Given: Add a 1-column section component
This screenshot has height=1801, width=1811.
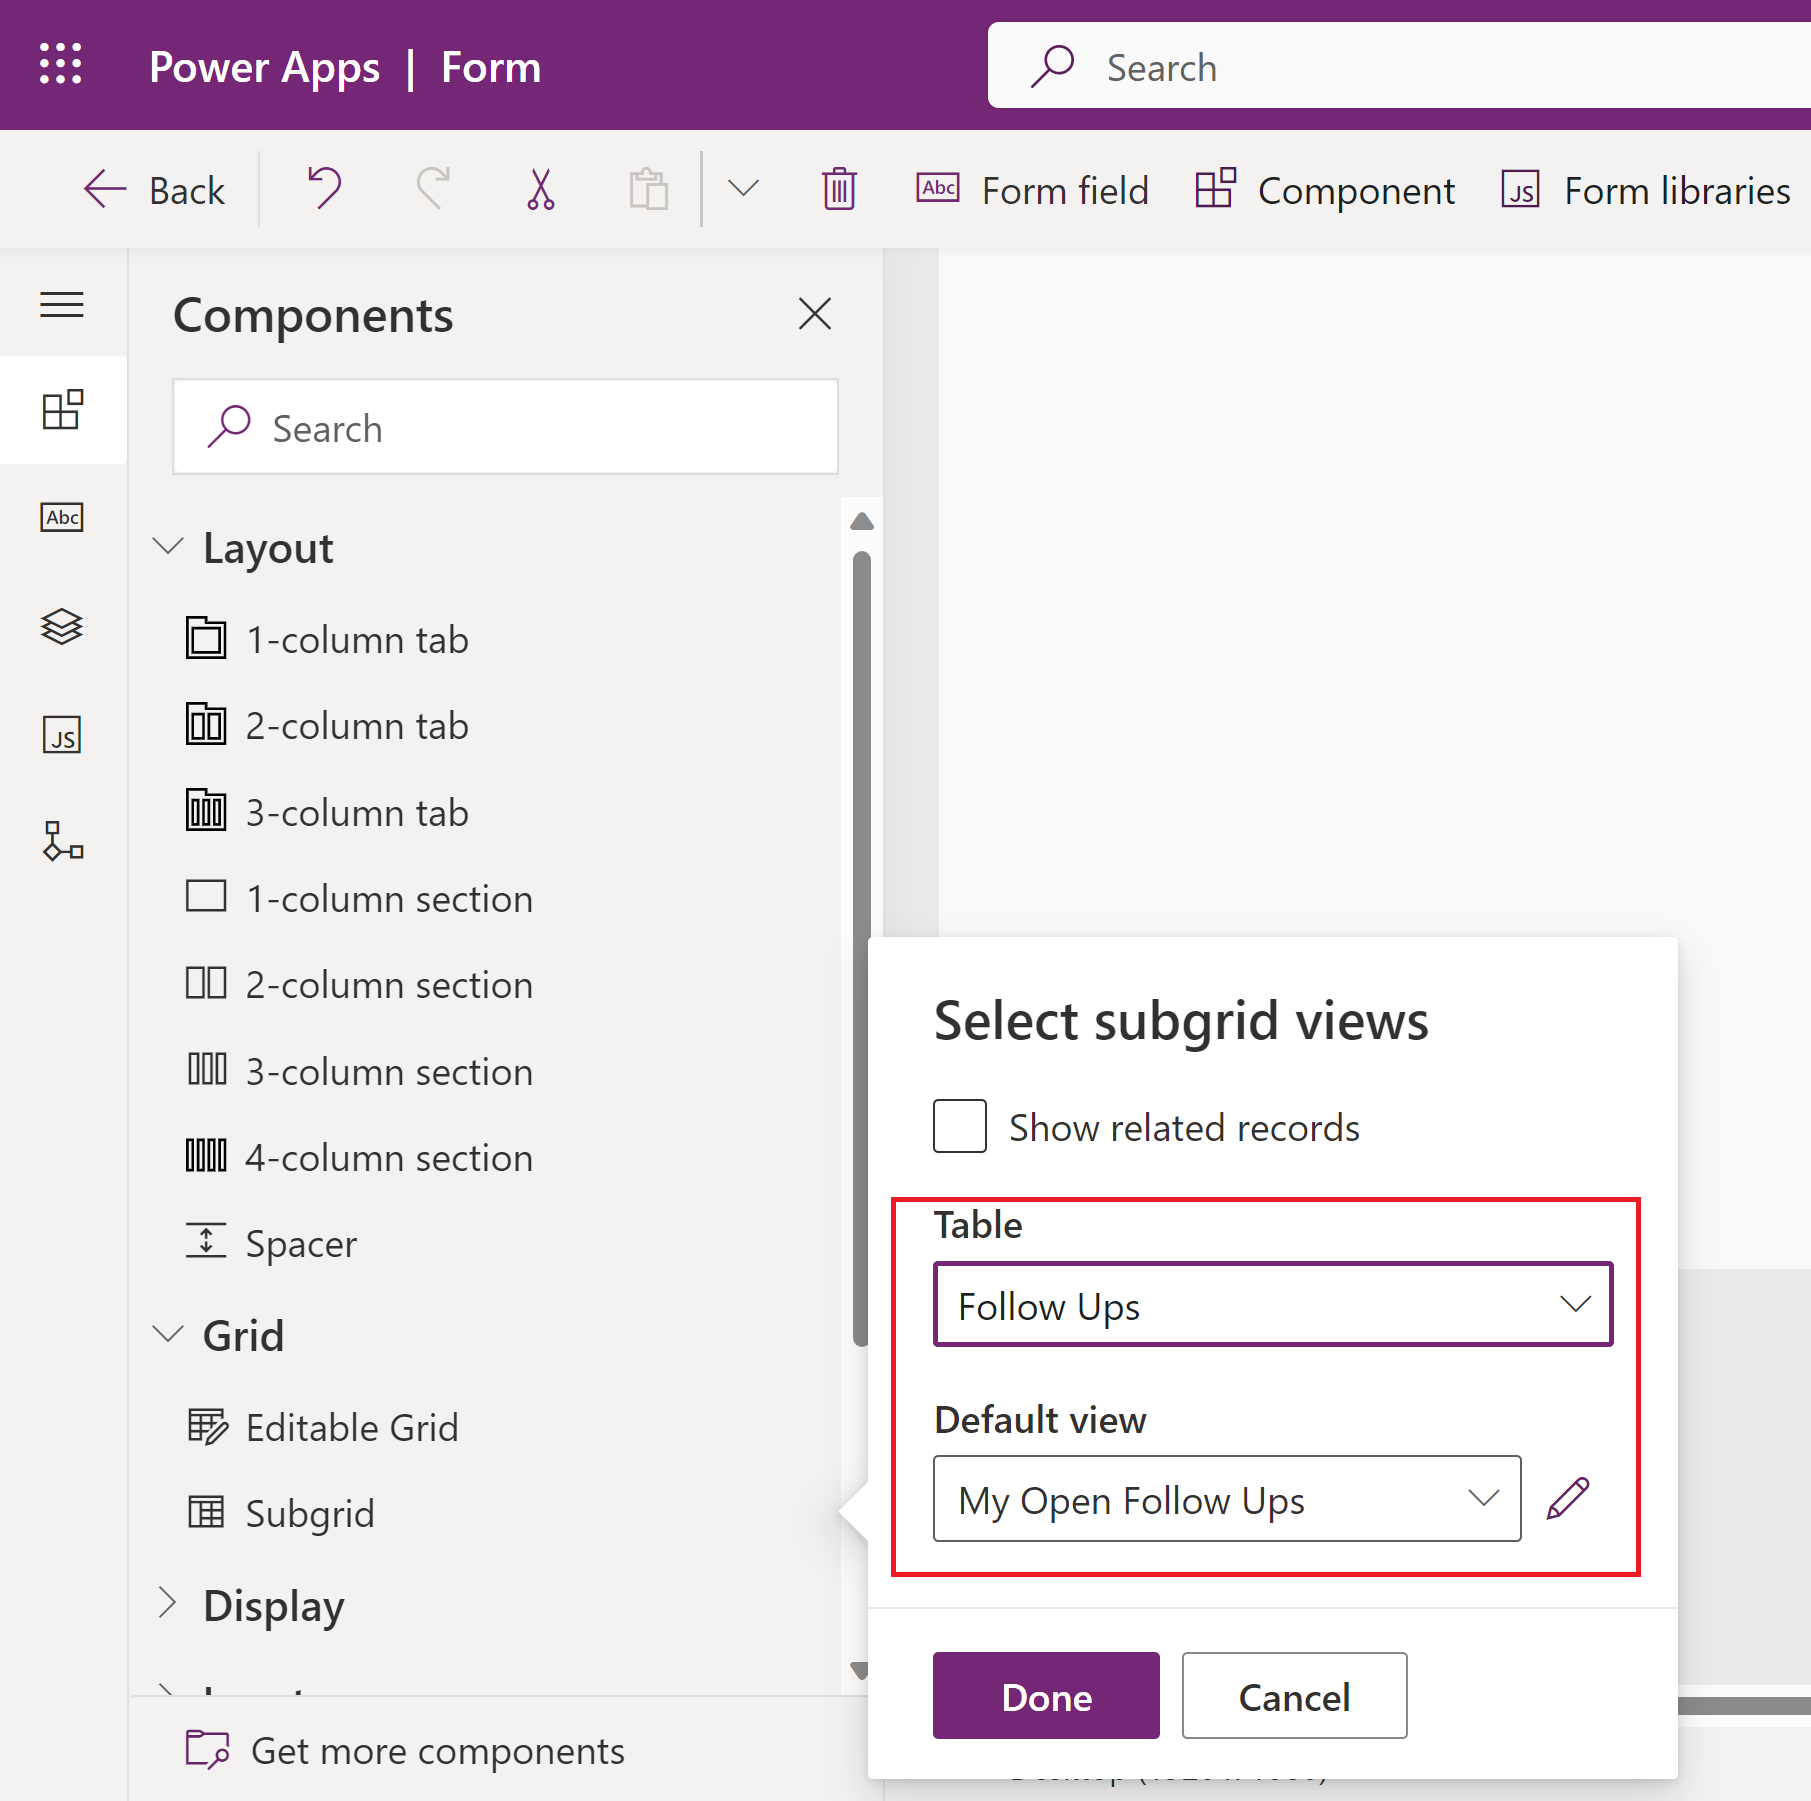Looking at the screenshot, I should pos(359,898).
